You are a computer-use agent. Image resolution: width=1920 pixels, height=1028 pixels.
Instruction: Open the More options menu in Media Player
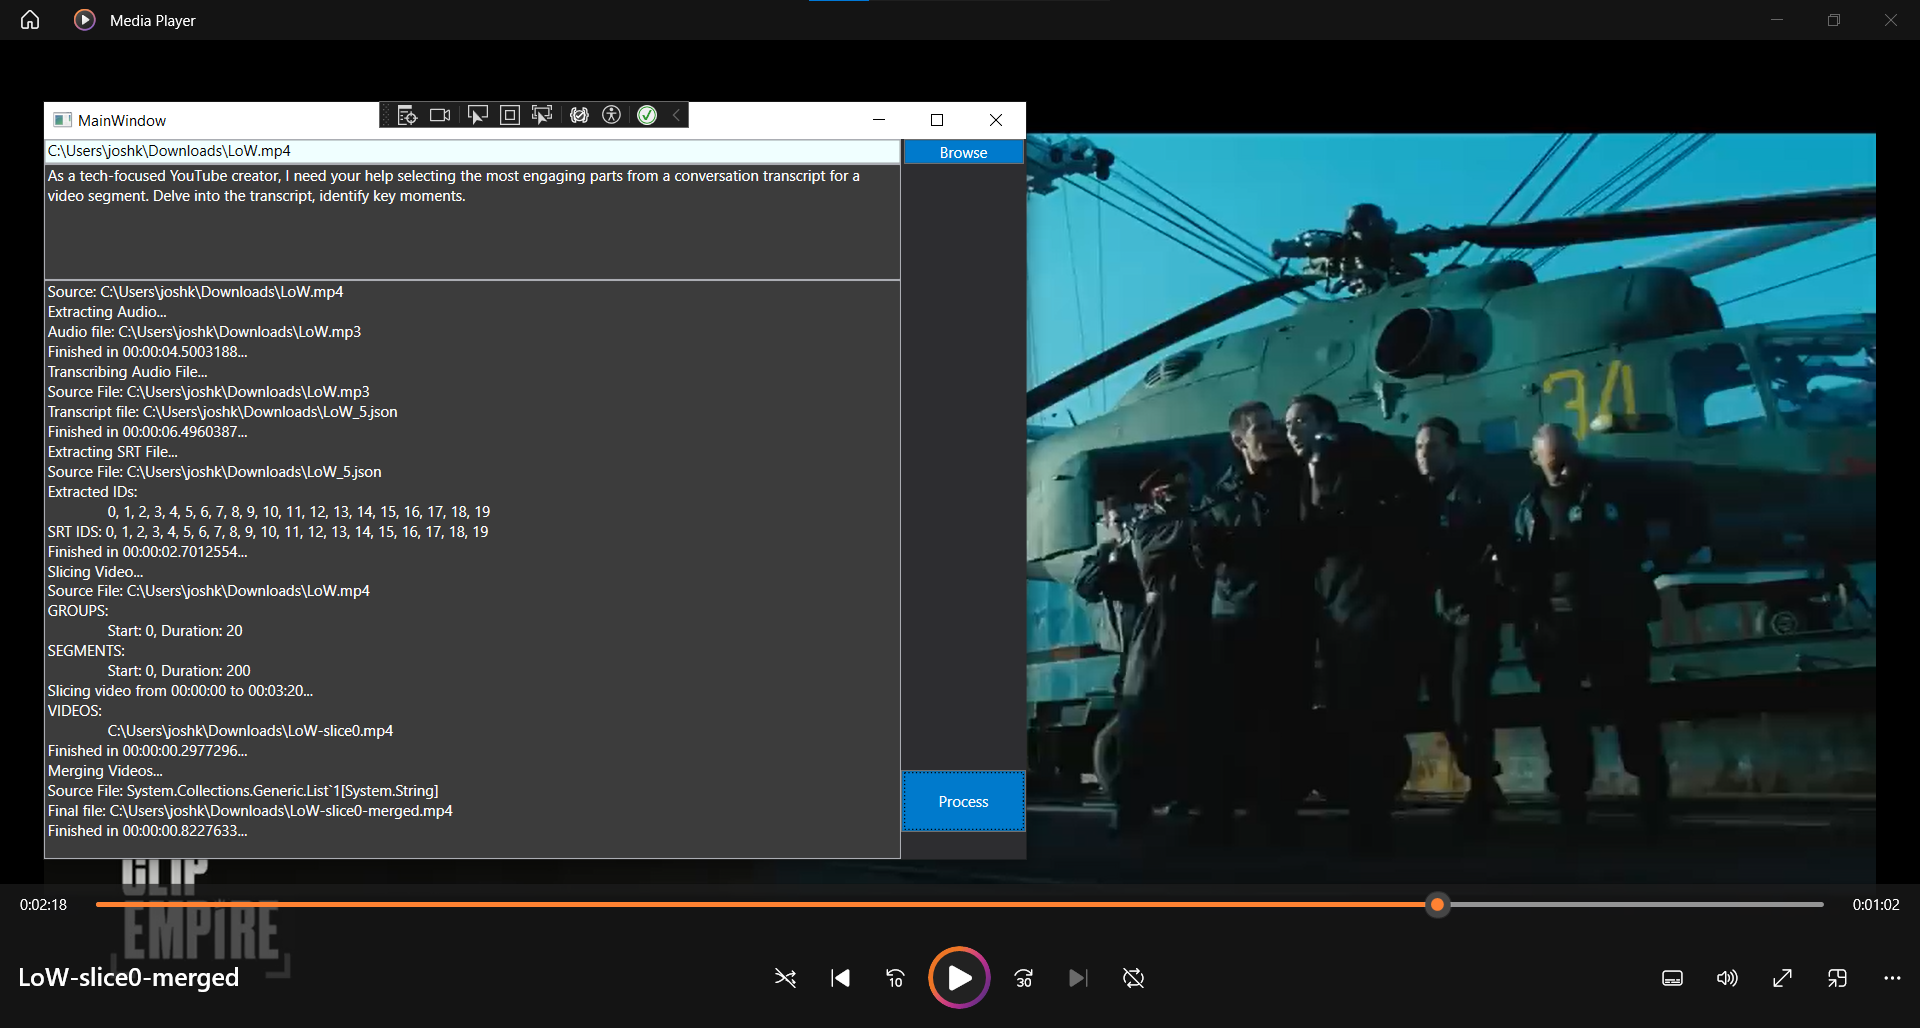[x=1892, y=978]
